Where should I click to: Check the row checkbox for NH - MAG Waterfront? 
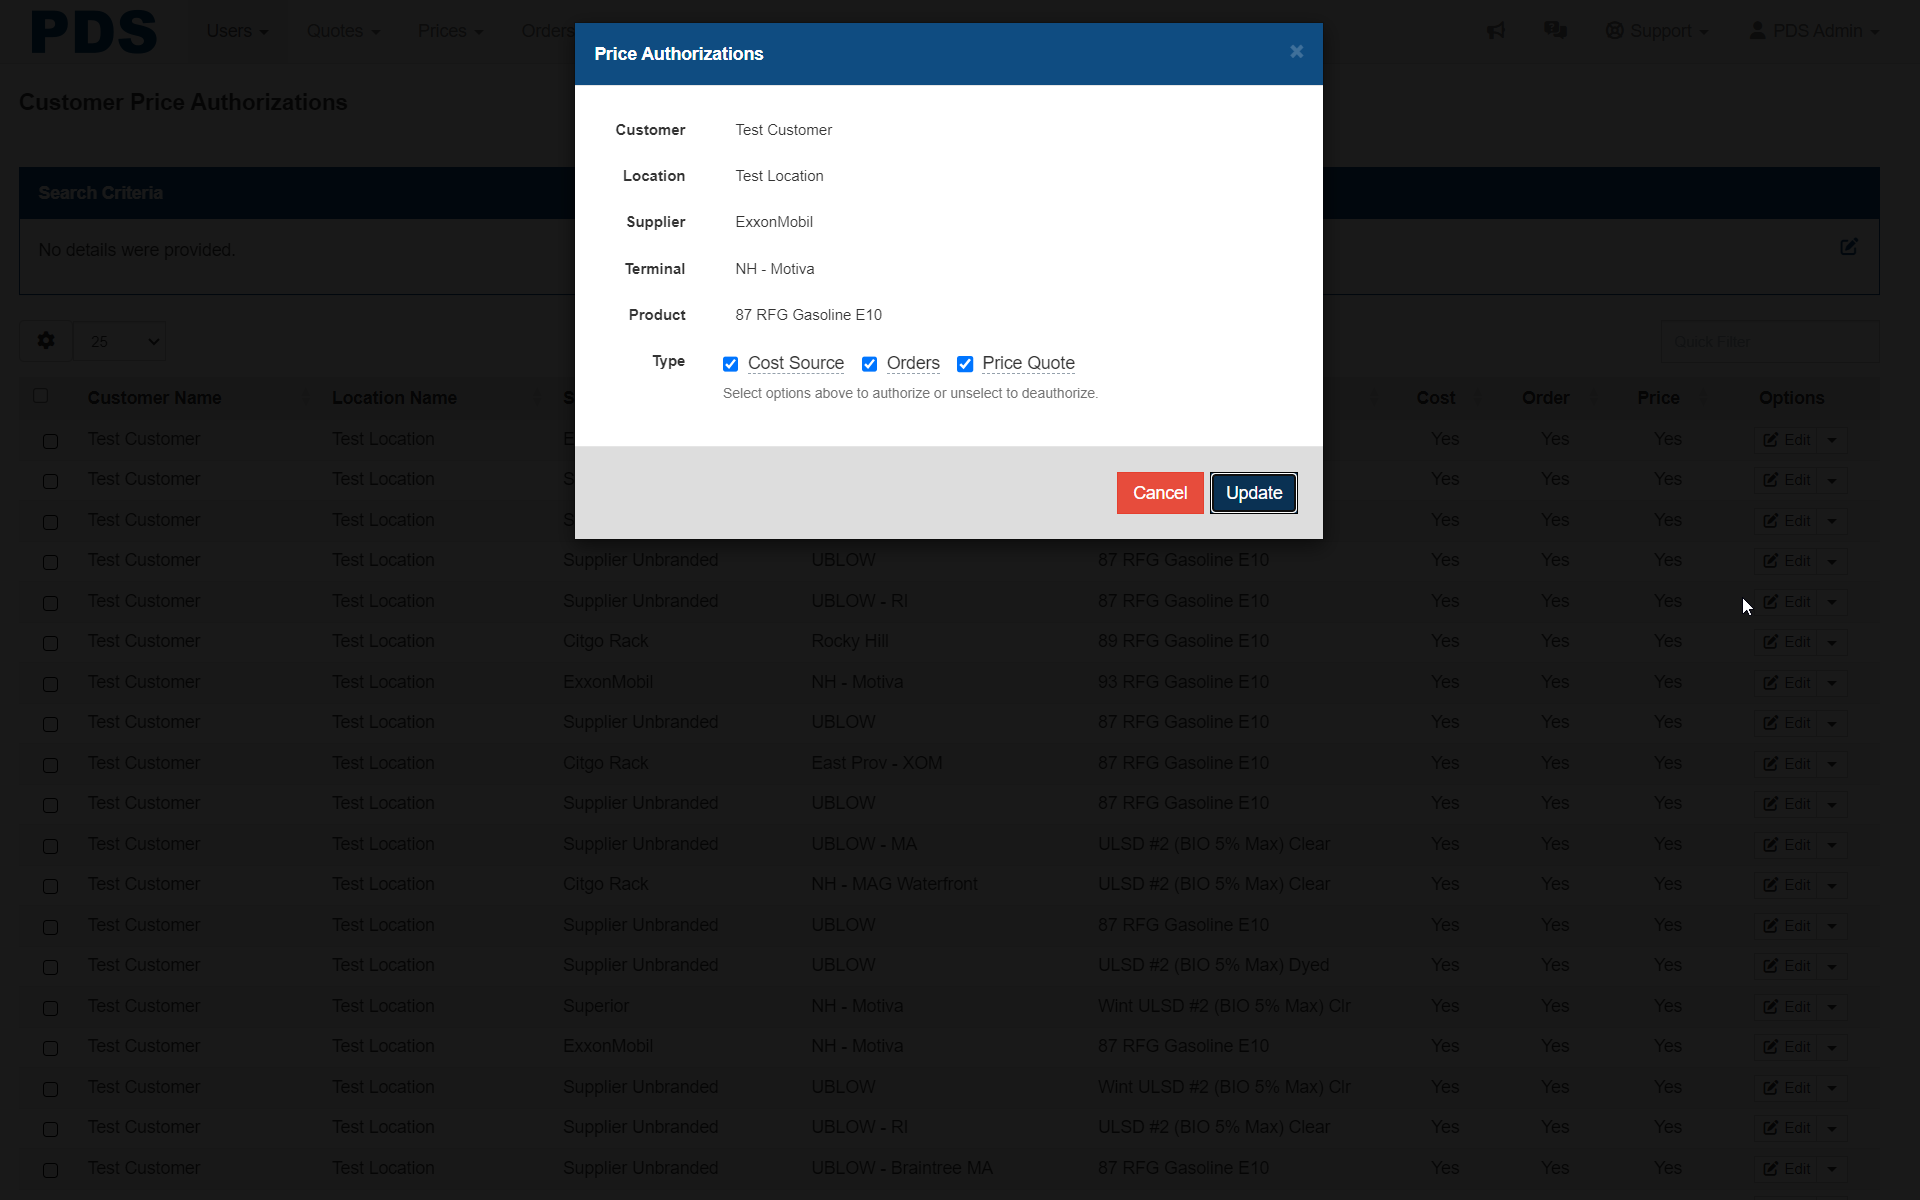50,886
